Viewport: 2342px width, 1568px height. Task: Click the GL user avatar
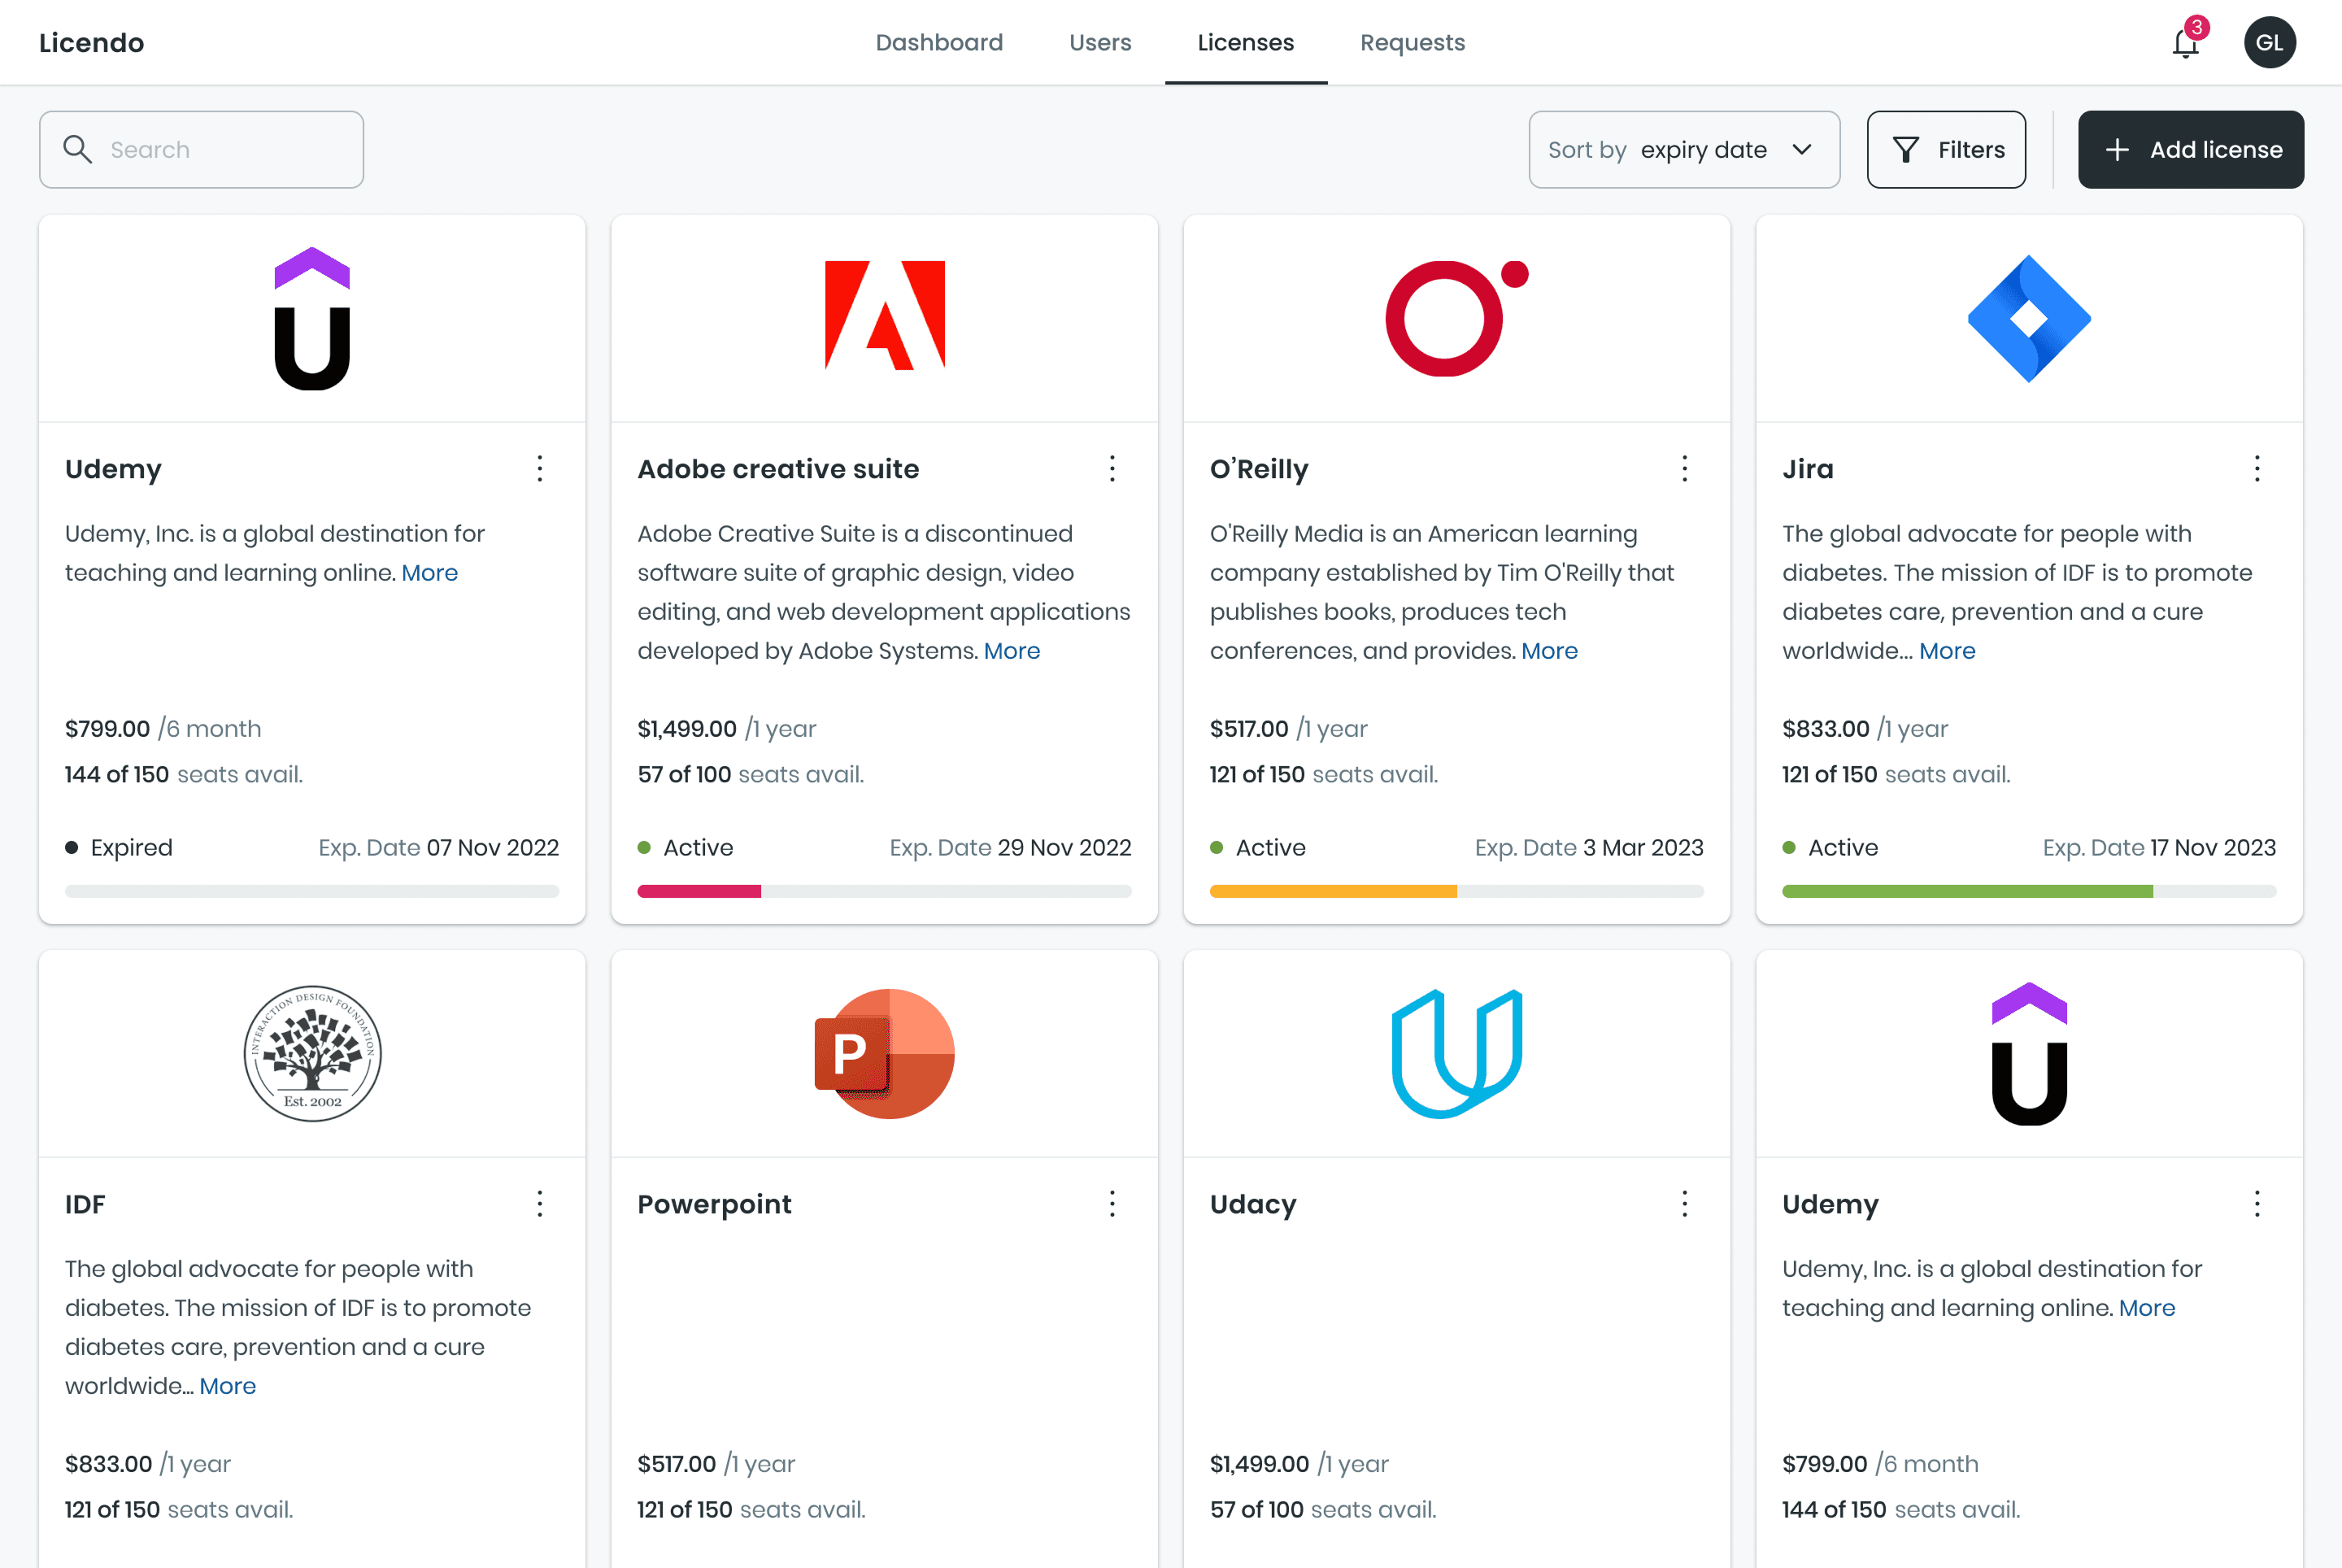2269,43
